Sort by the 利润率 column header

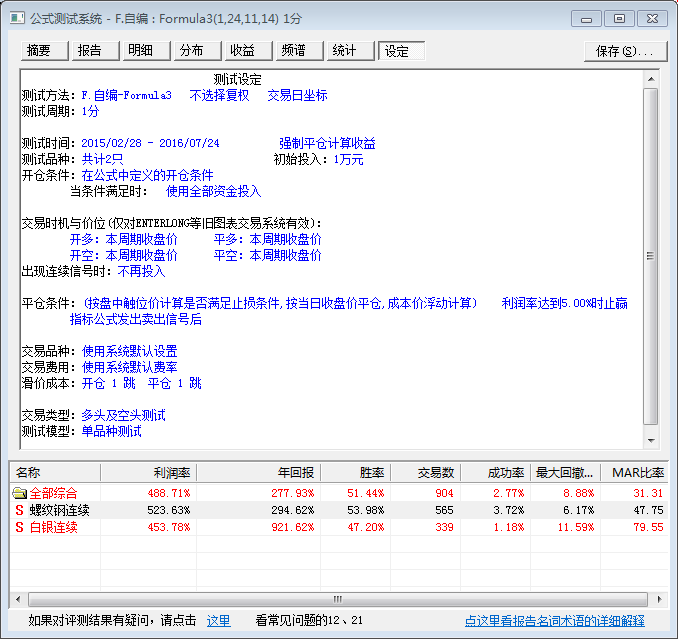coord(148,473)
